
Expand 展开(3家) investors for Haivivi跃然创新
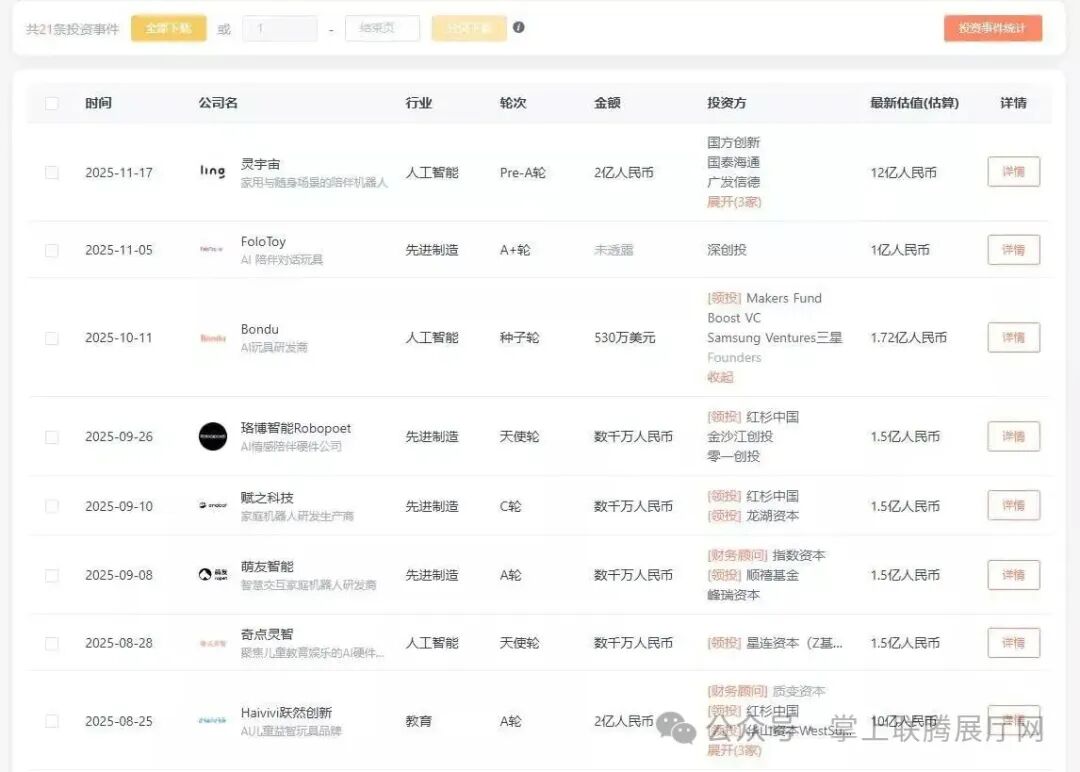(734, 750)
